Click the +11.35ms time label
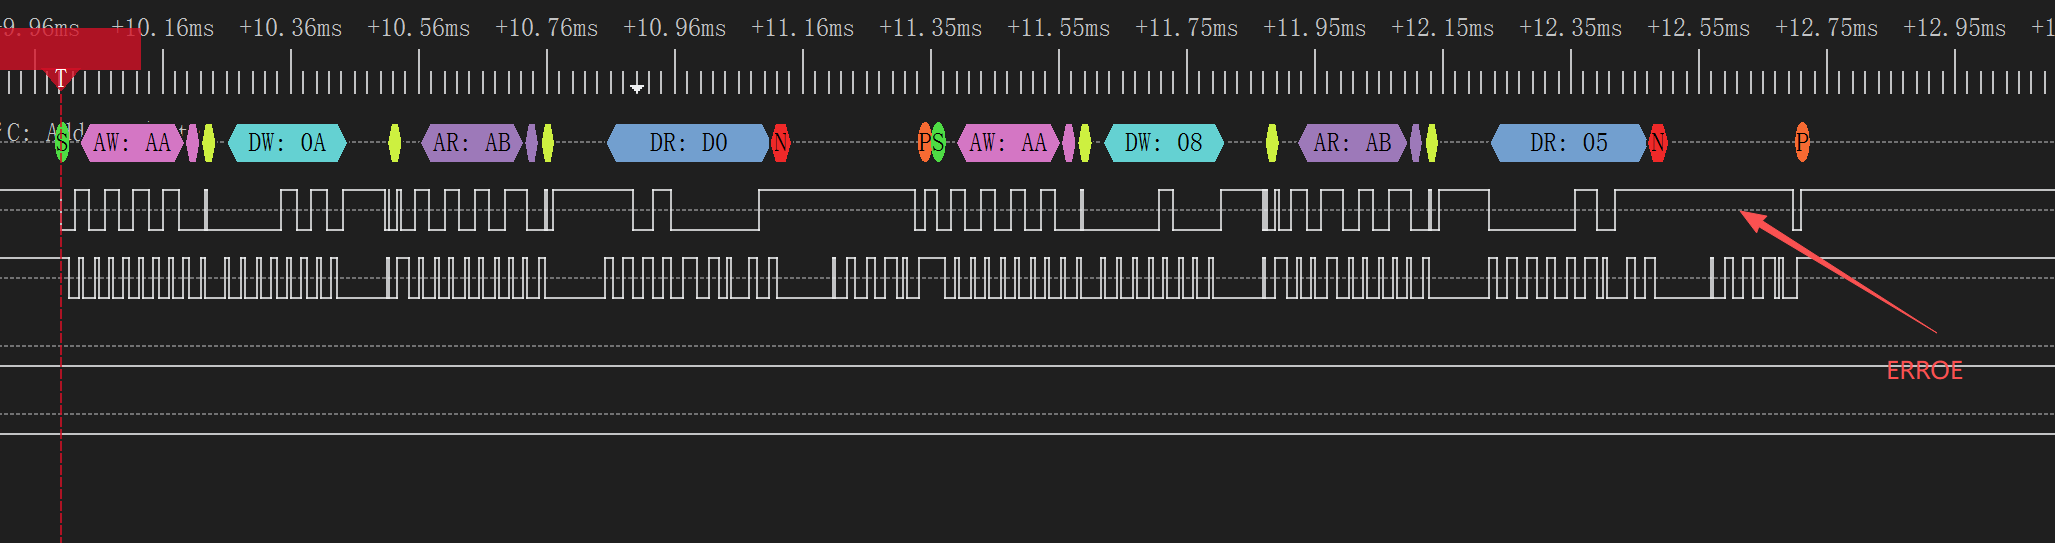Viewport: 2055px width, 543px height. (x=931, y=28)
